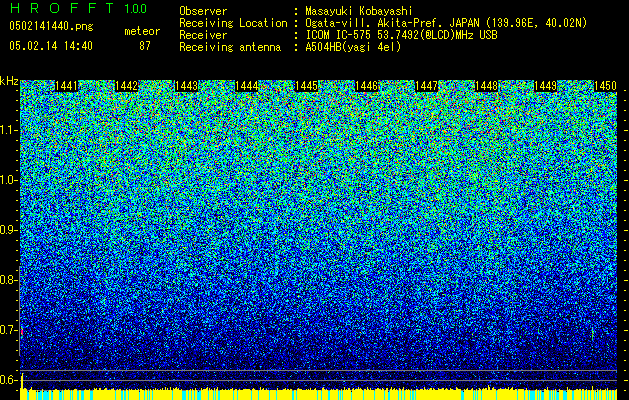
Task: Click the 1442 time marker
Action: [126, 86]
